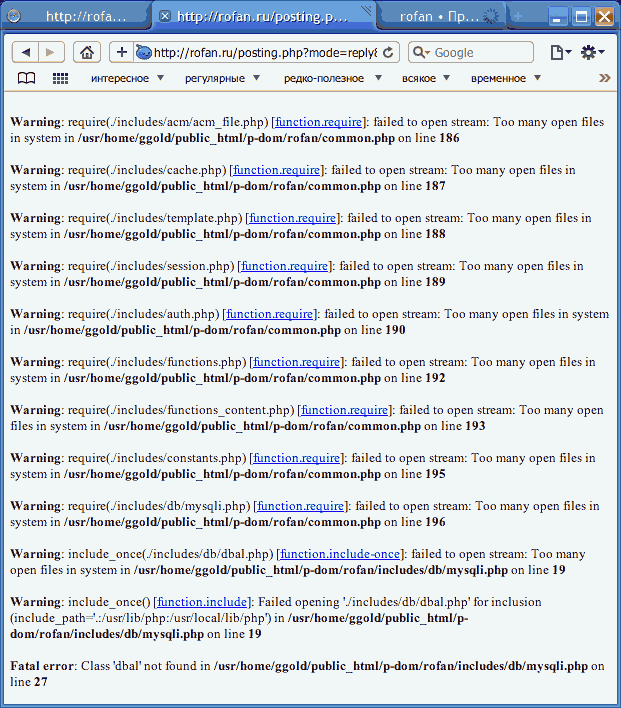Viewport: 621px width, 708px height.
Task: Open the function.include link
Action: click(202, 602)
